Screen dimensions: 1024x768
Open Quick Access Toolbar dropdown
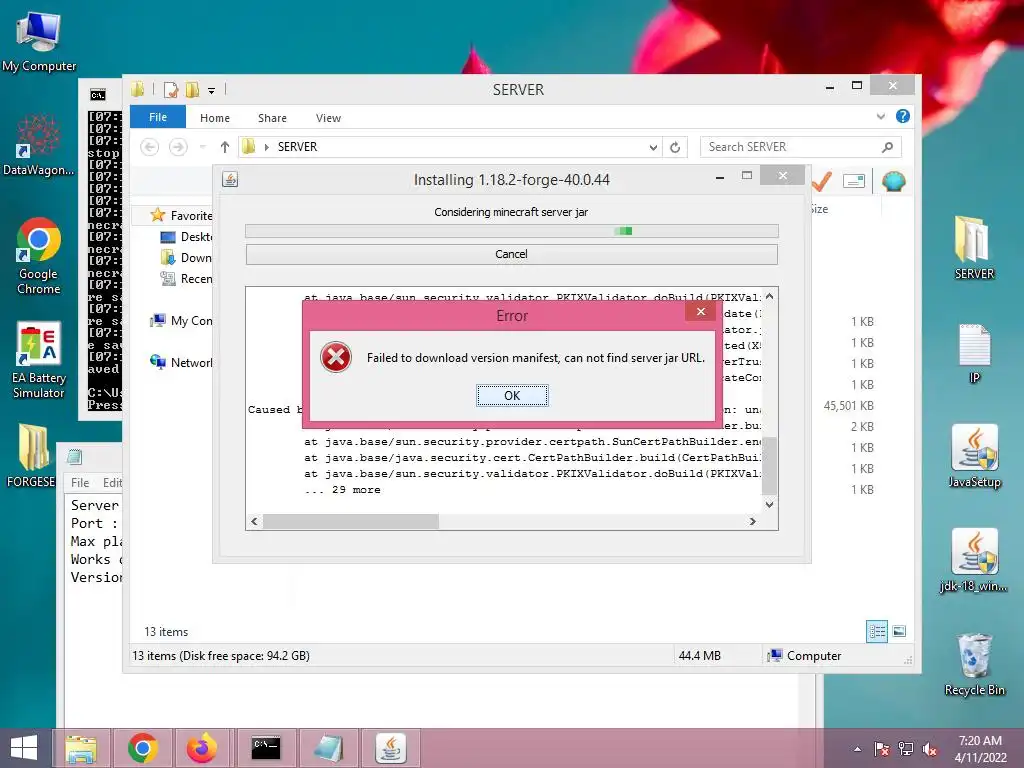(212, 90)
